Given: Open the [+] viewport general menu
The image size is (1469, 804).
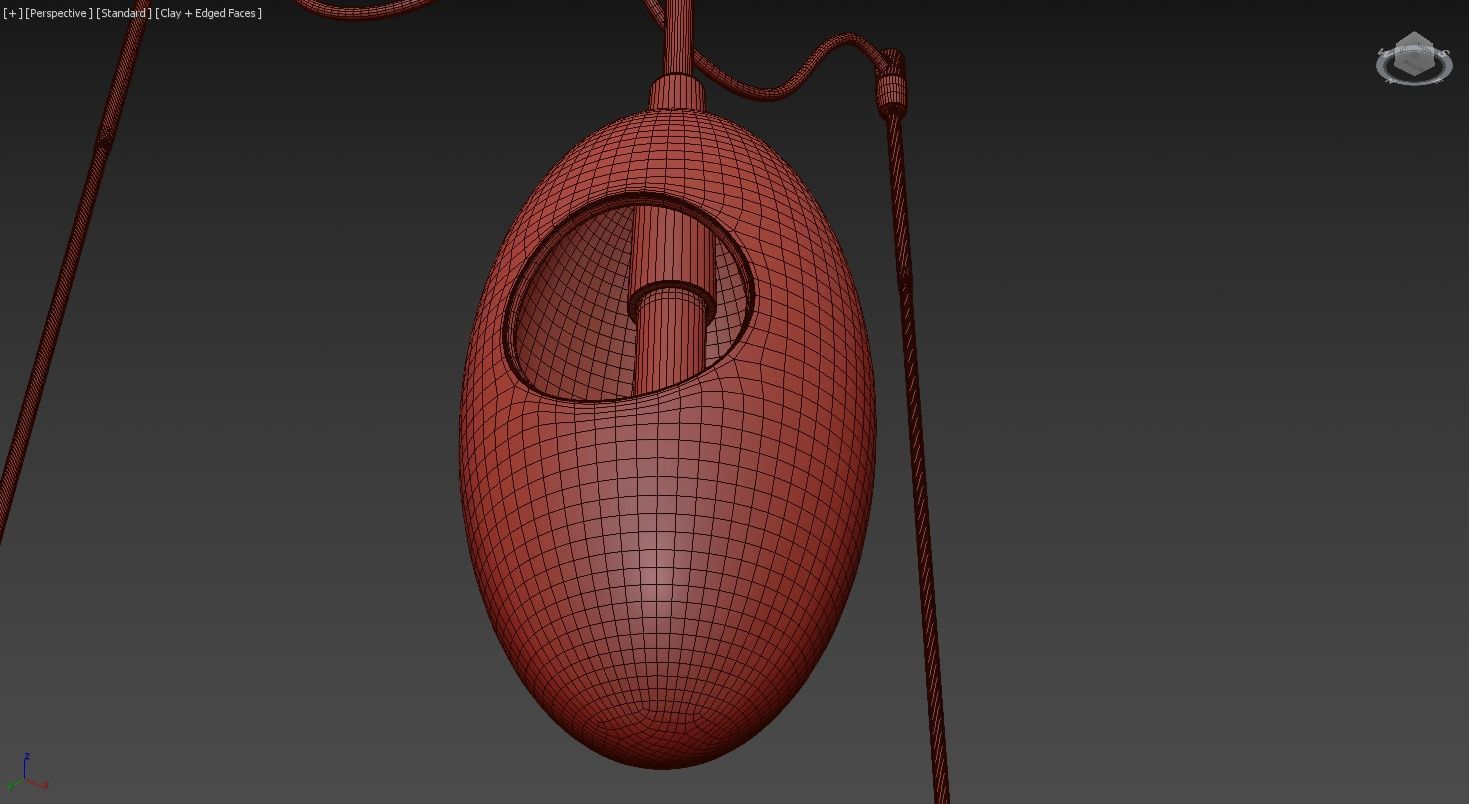Looking at the screenshot, I should click(x=12, y=13).
